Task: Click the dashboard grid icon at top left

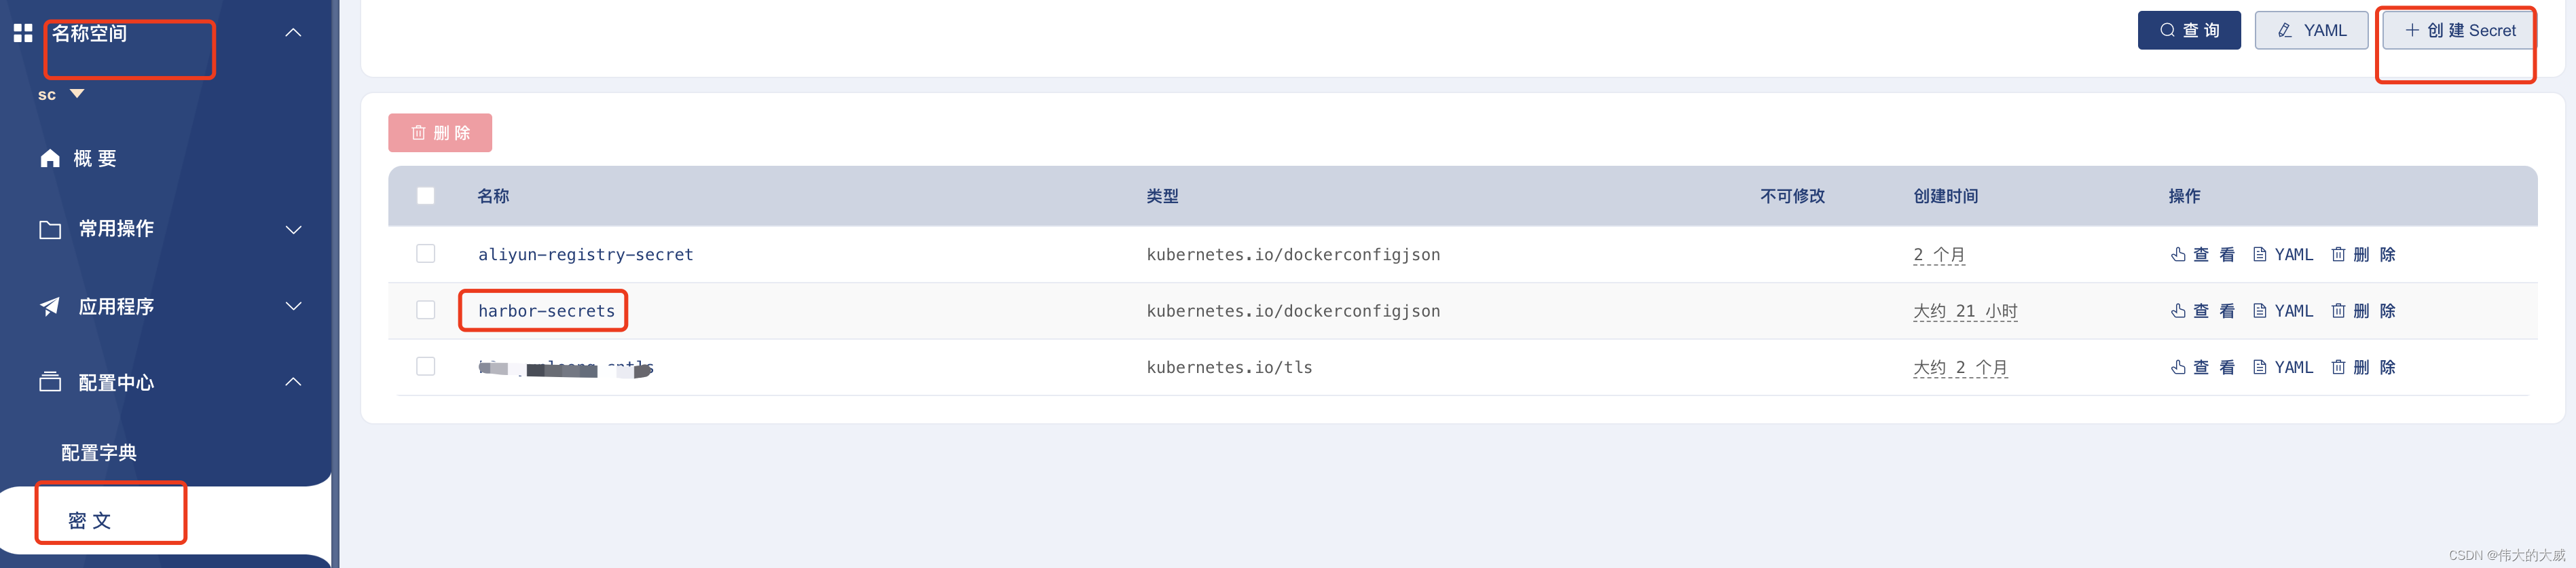Action: point(22,32)
